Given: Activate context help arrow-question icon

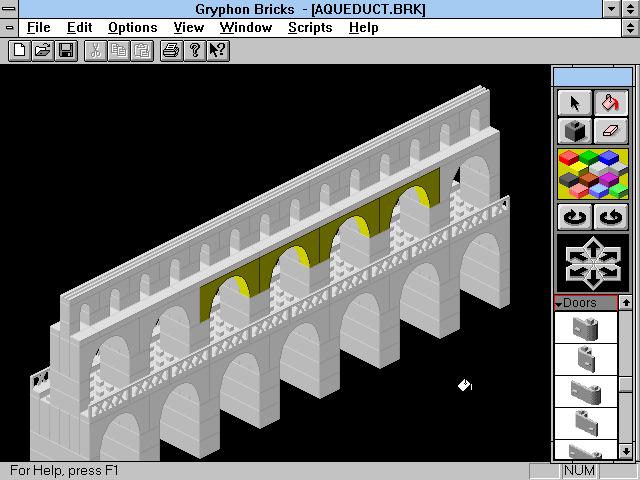Looking at the screenshot, I should pyautogui.click(x=218, y=51).
